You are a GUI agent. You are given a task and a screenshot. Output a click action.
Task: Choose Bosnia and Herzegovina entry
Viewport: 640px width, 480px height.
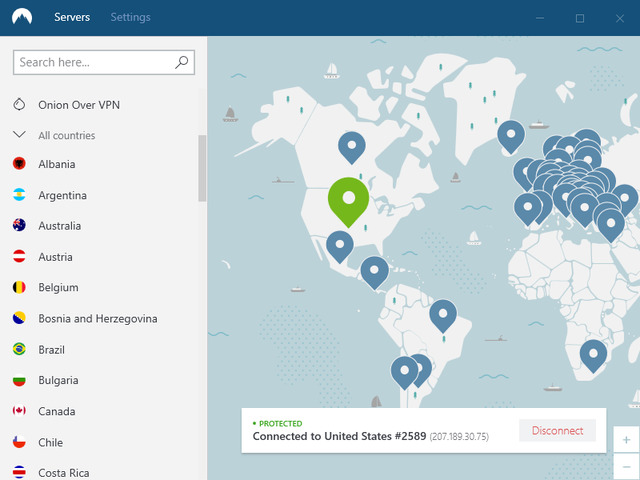pyautogui.click(x=100, y=318)
